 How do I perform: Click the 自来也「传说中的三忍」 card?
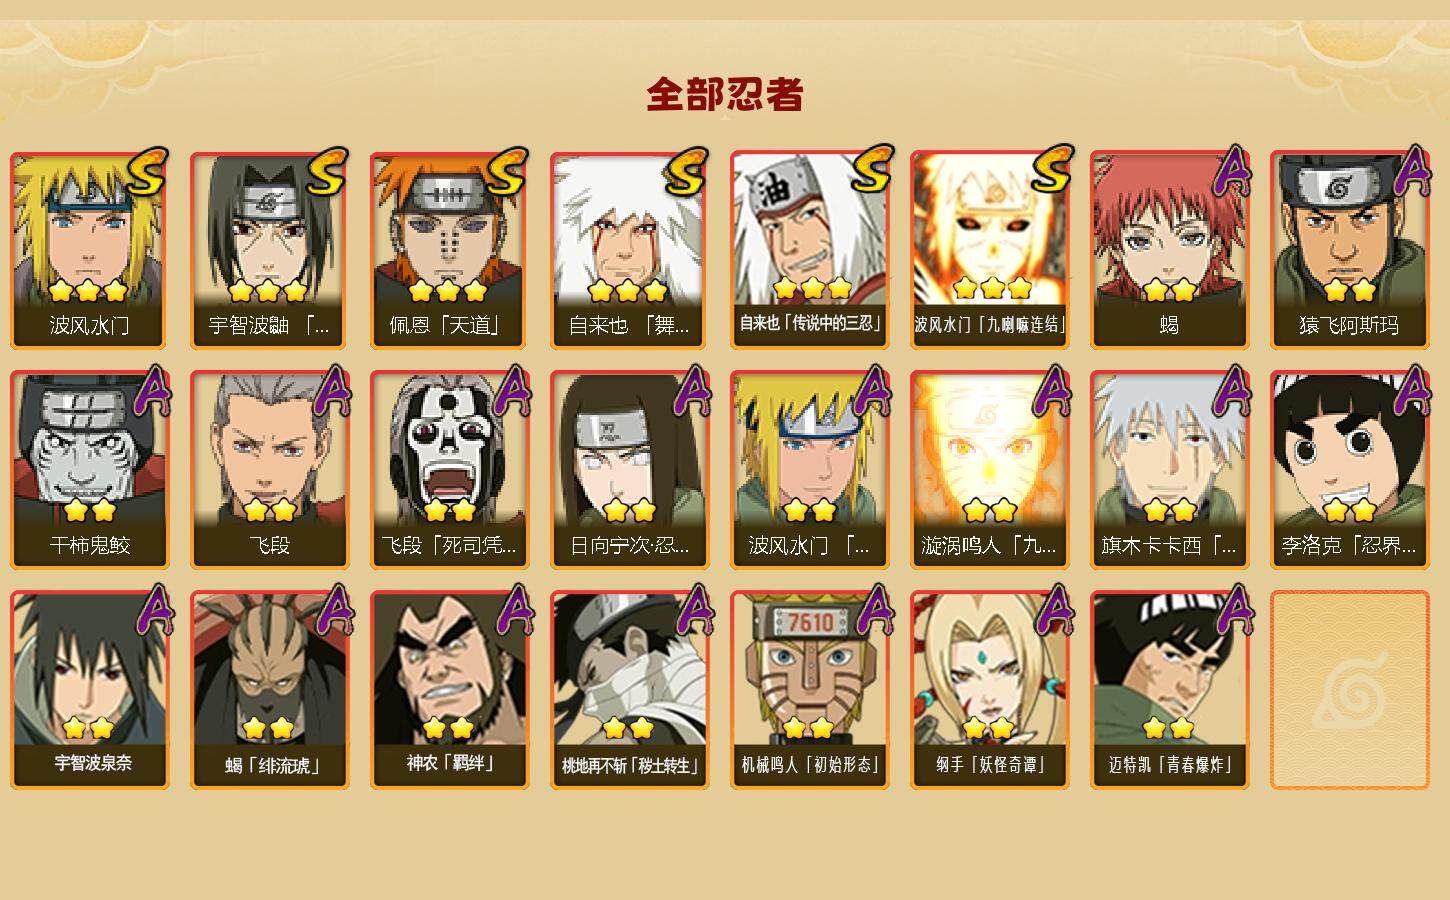tap(810, 250)
